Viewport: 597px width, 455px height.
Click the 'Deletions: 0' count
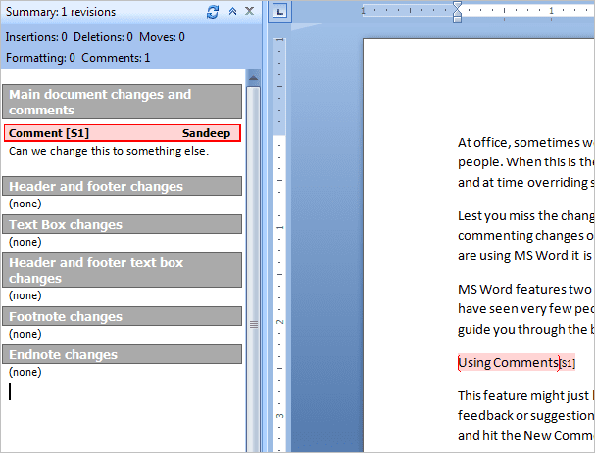103,37
